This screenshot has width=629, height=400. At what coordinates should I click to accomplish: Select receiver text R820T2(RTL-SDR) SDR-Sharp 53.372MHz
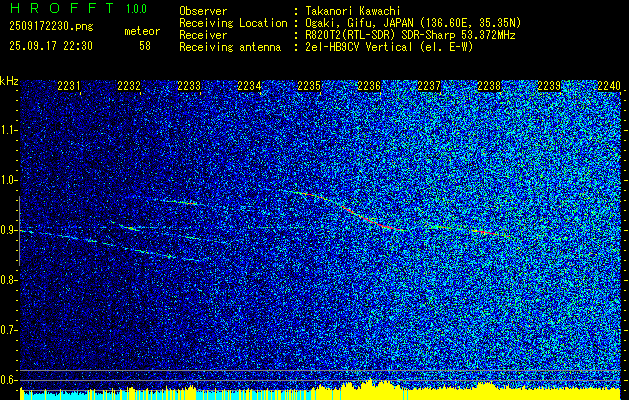(410, 35)
